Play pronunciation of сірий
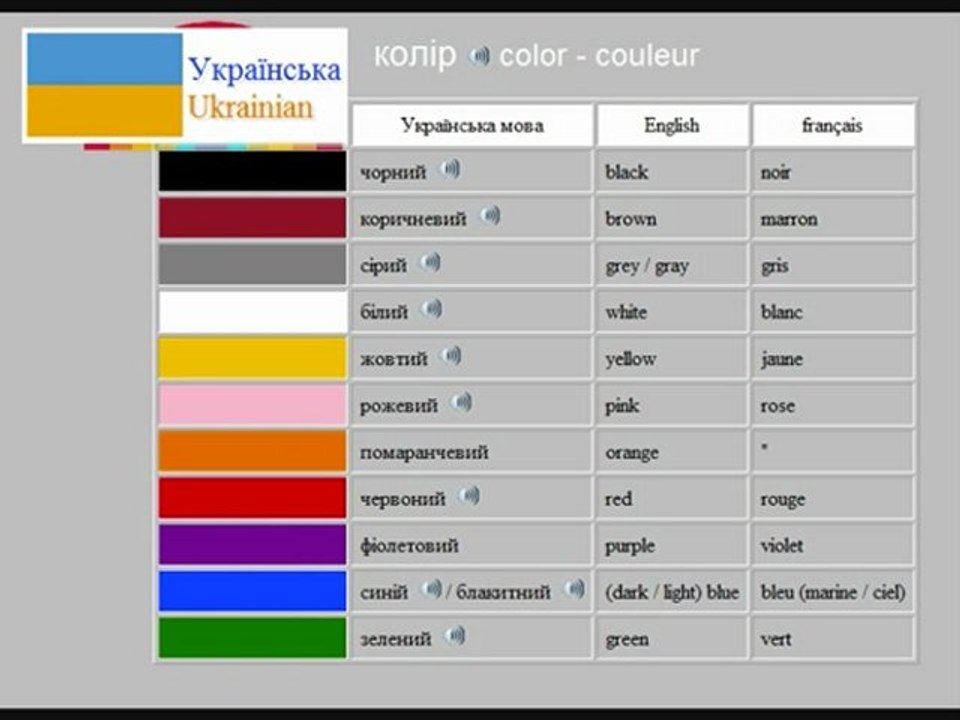Screen dimensions: 960x720 click(430, 263)
